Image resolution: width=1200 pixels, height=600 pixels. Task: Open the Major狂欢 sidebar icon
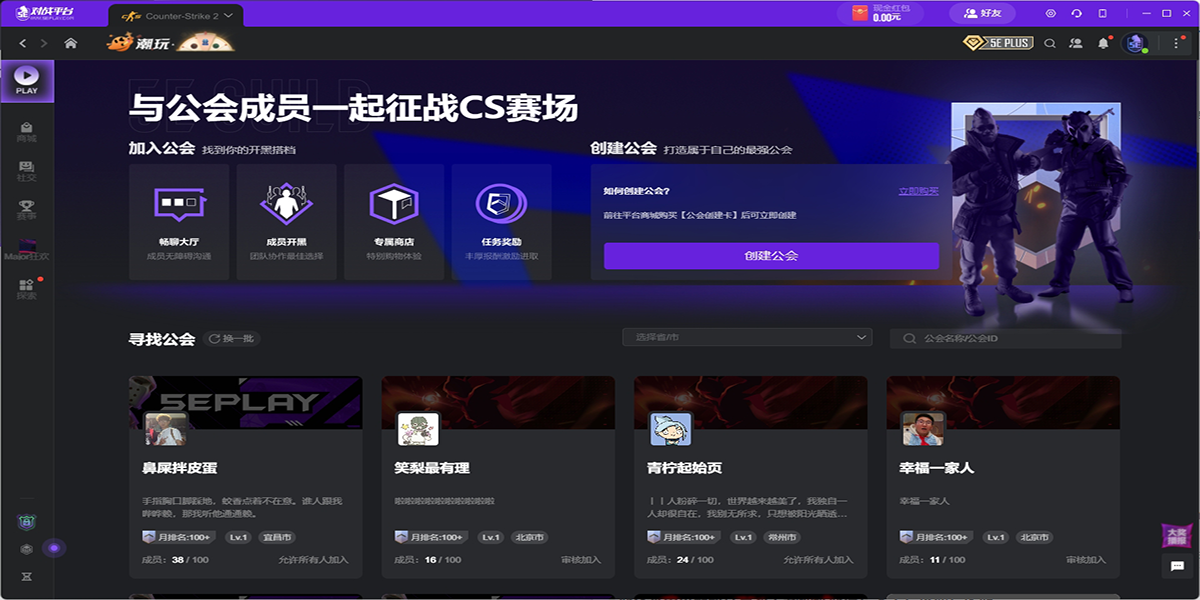(27, 250)
